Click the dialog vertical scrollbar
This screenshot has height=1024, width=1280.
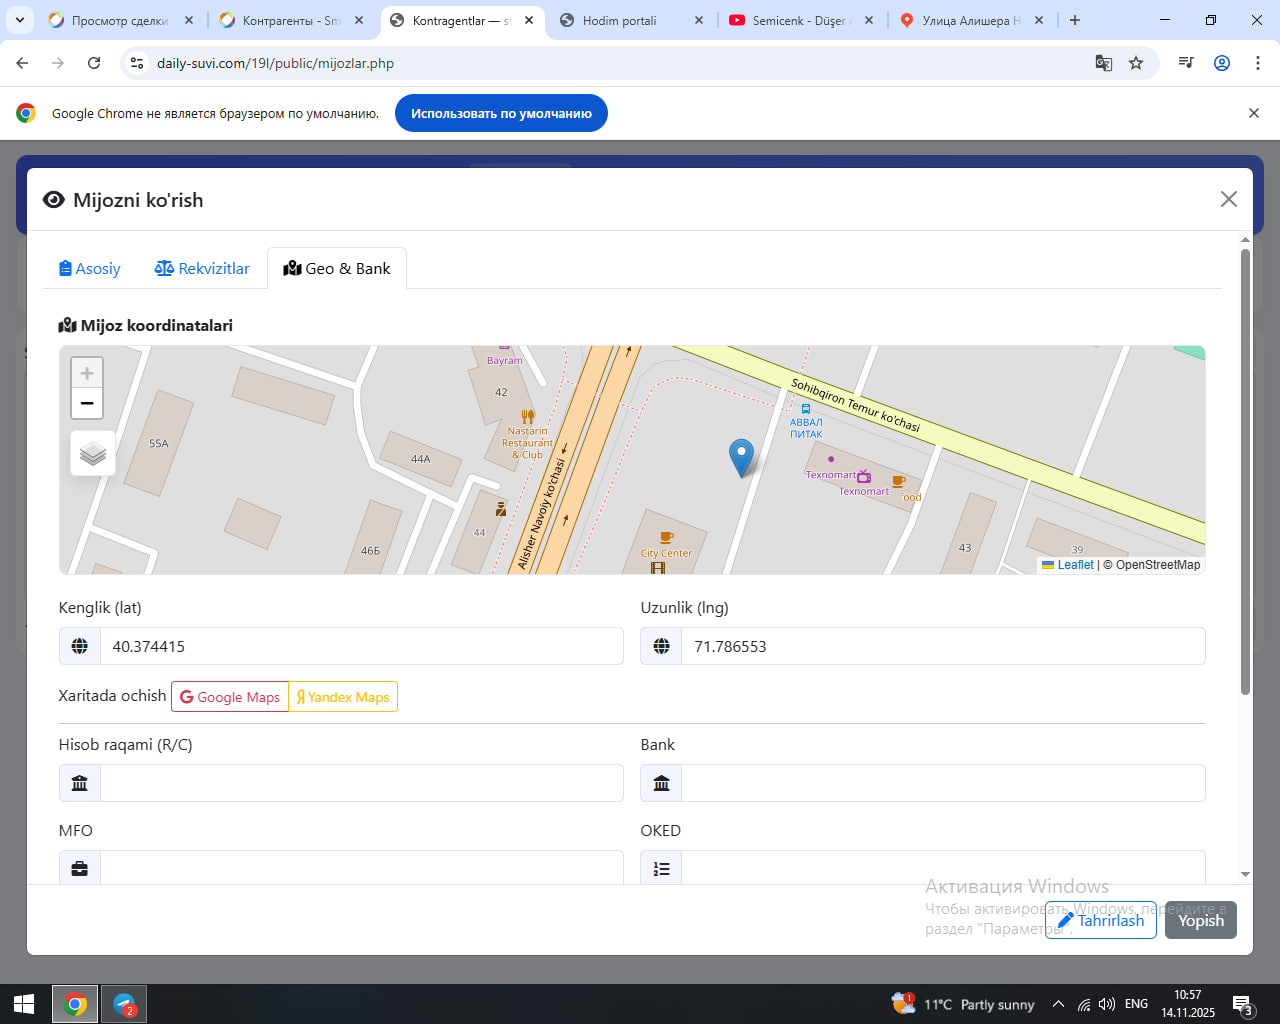tap(1245, 470)
